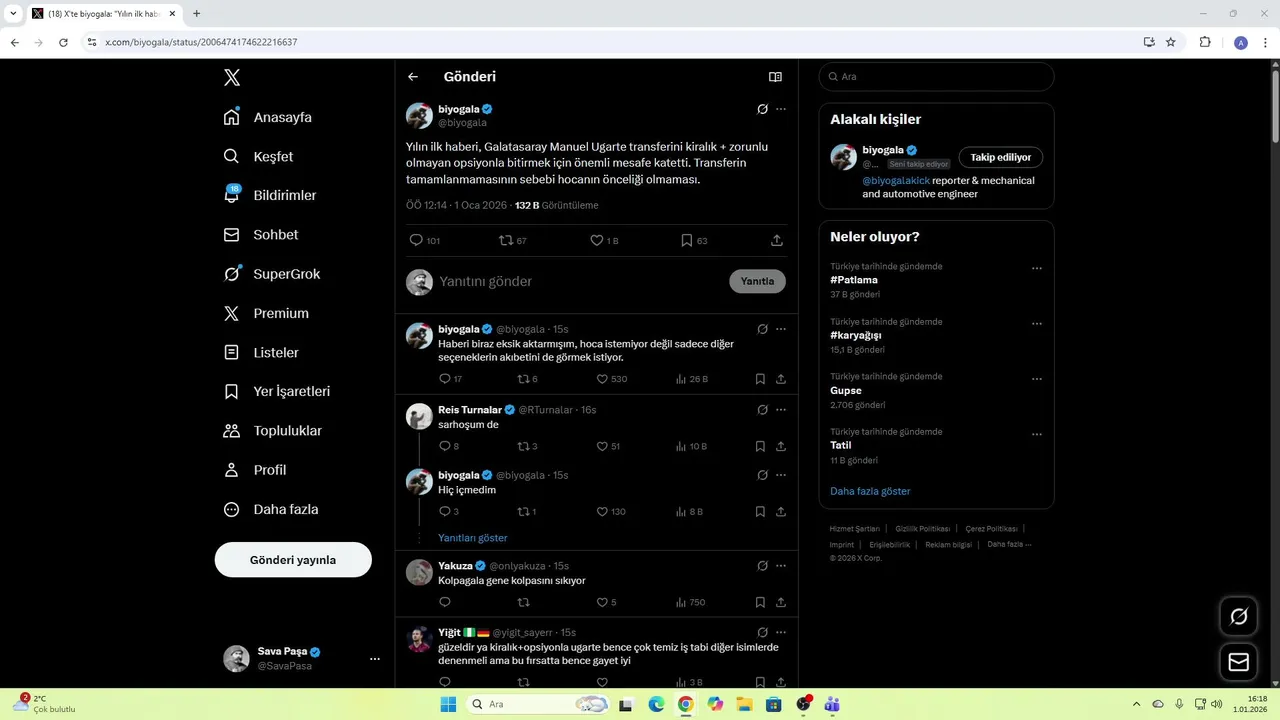Share the main post via share icon
This screenshot has width=1280, height=720.
click(x=777, y=240)
